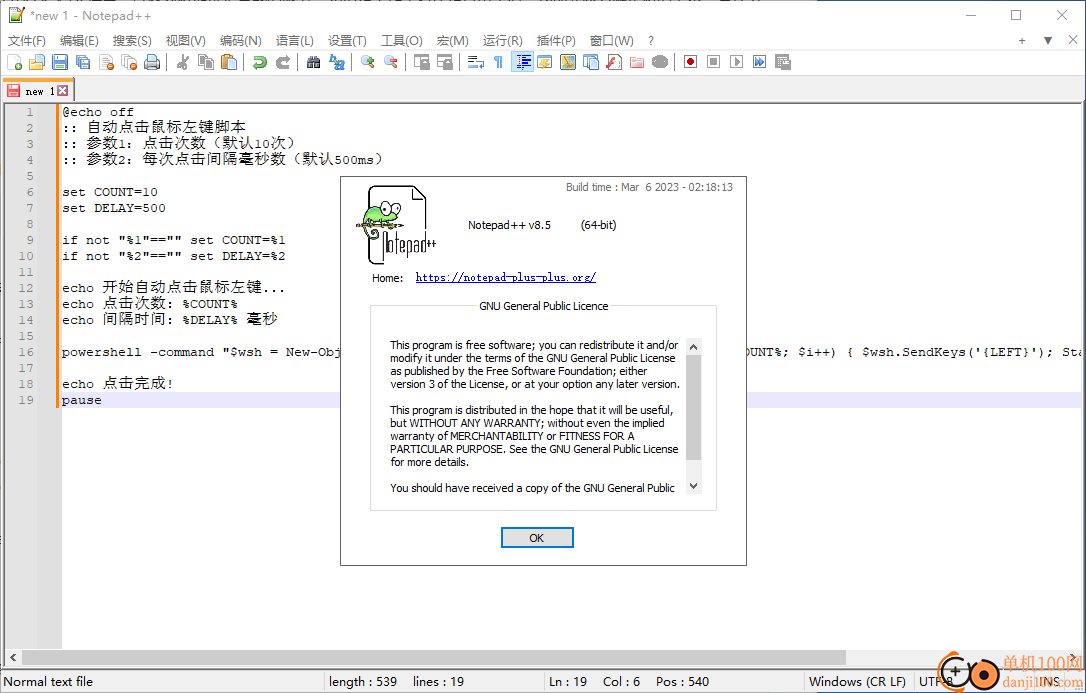Image resolution: width=1086 pixels, height=693 pixels.
Task: Open Folder as Workspace icon
Action: point(637,62)
